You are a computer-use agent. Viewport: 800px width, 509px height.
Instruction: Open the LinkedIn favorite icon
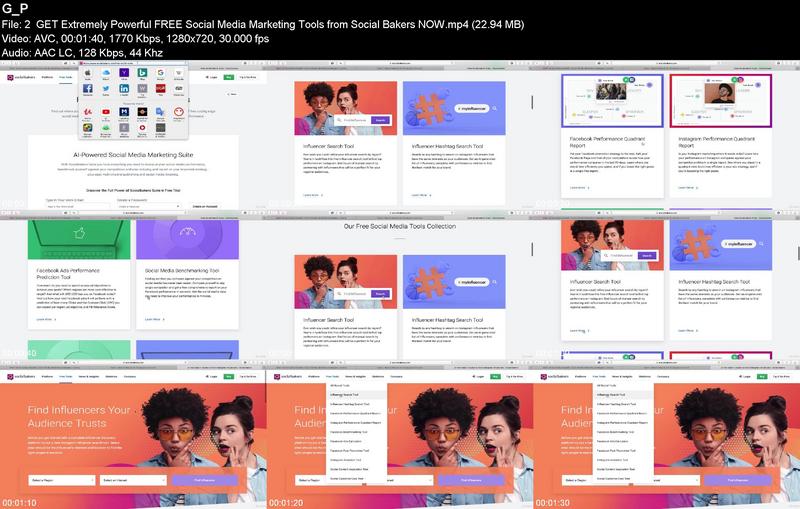click(124, 88)
